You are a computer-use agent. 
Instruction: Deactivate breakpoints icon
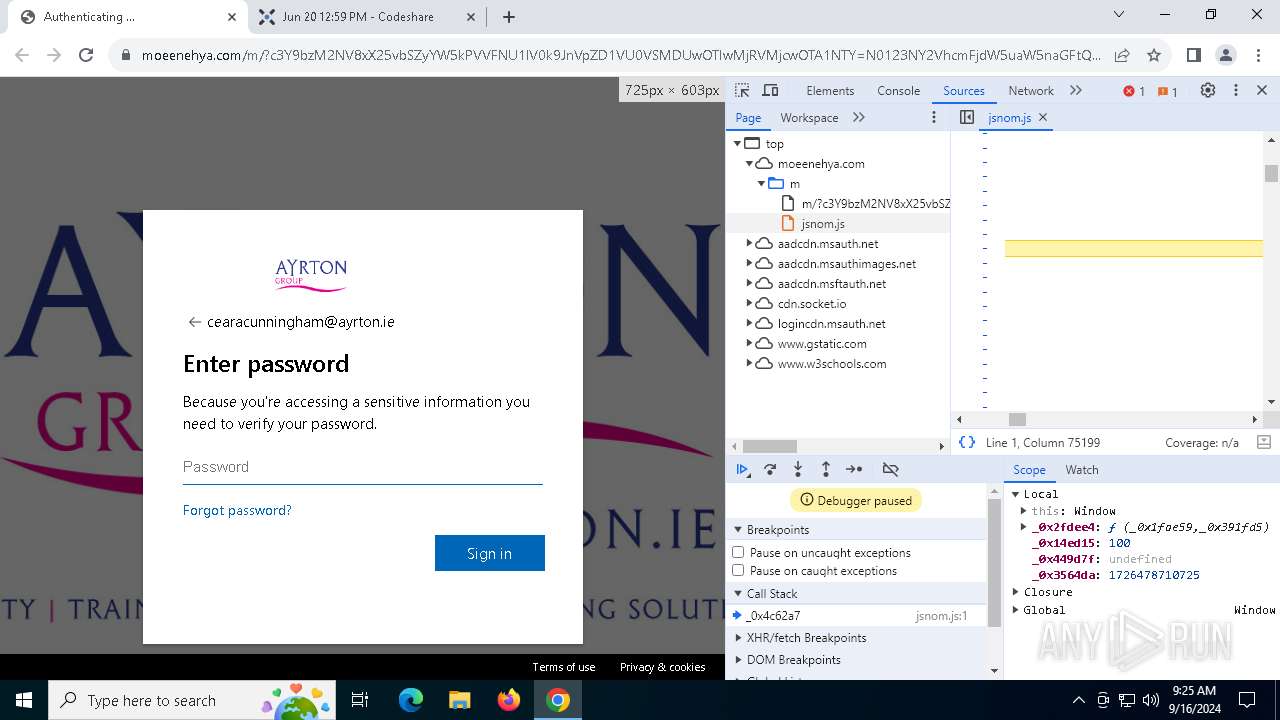click(891, 469)
